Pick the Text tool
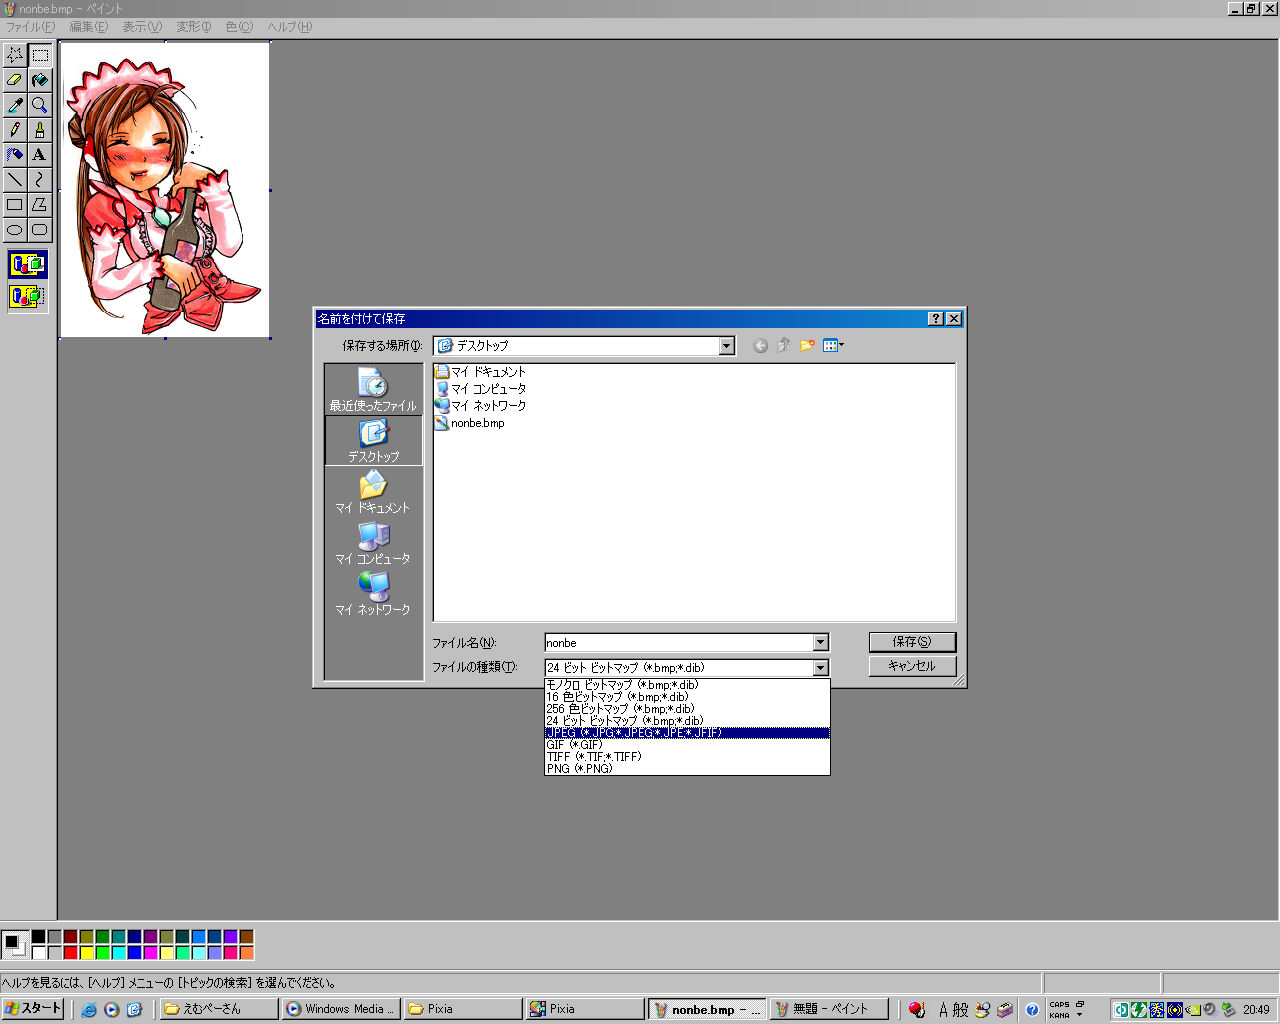 click(x=40, y=155)
